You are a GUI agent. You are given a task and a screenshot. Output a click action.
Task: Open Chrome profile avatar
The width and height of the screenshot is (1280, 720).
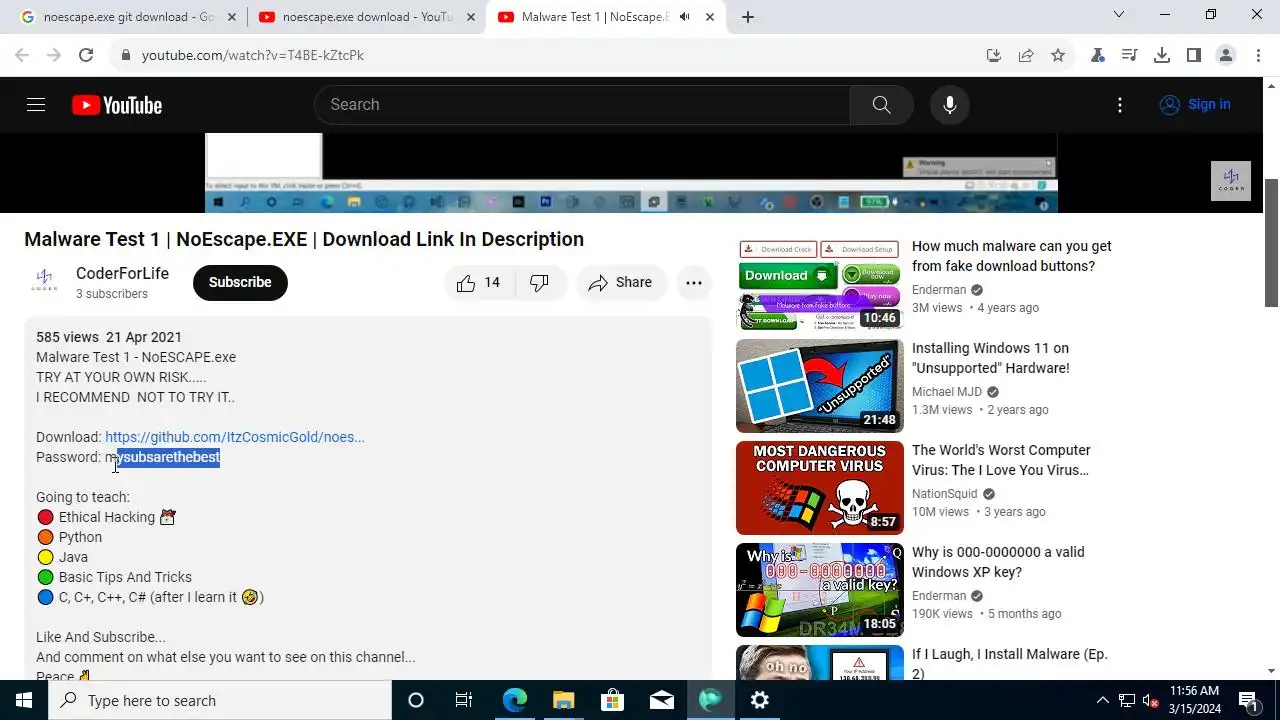coord(1226,55)
